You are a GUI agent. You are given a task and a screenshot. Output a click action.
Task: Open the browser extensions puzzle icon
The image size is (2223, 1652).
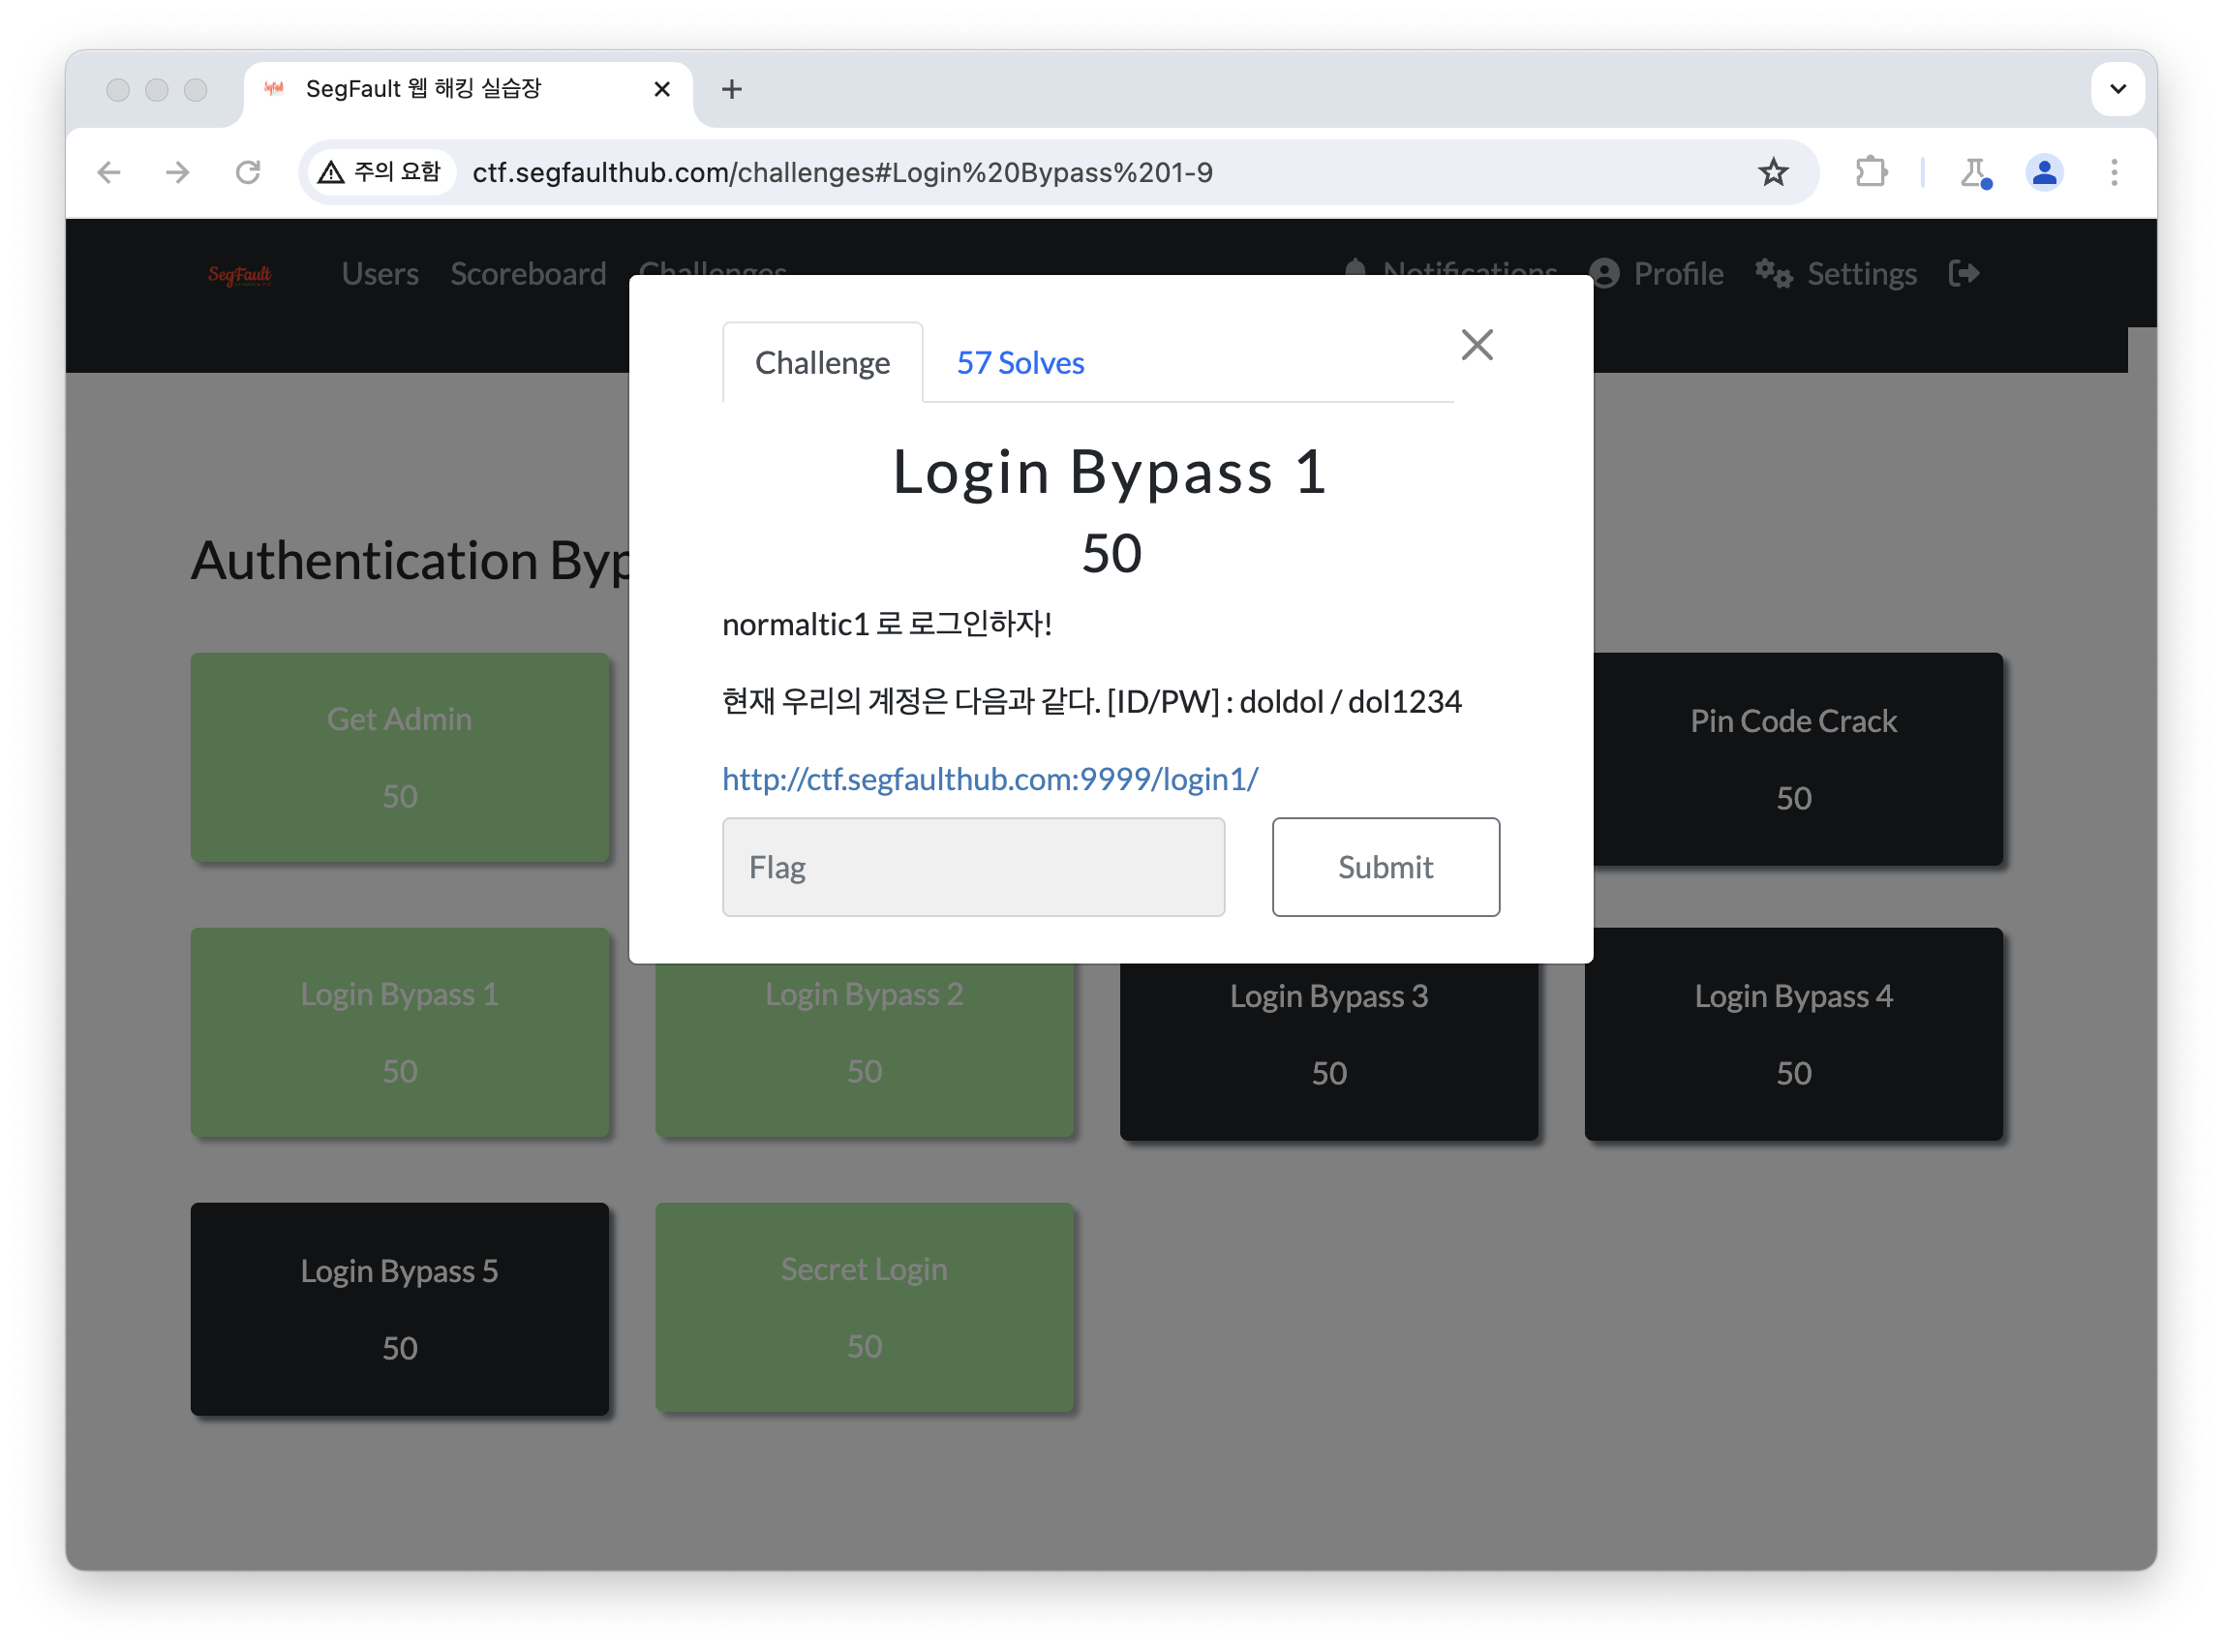(x=1871, y=172)
